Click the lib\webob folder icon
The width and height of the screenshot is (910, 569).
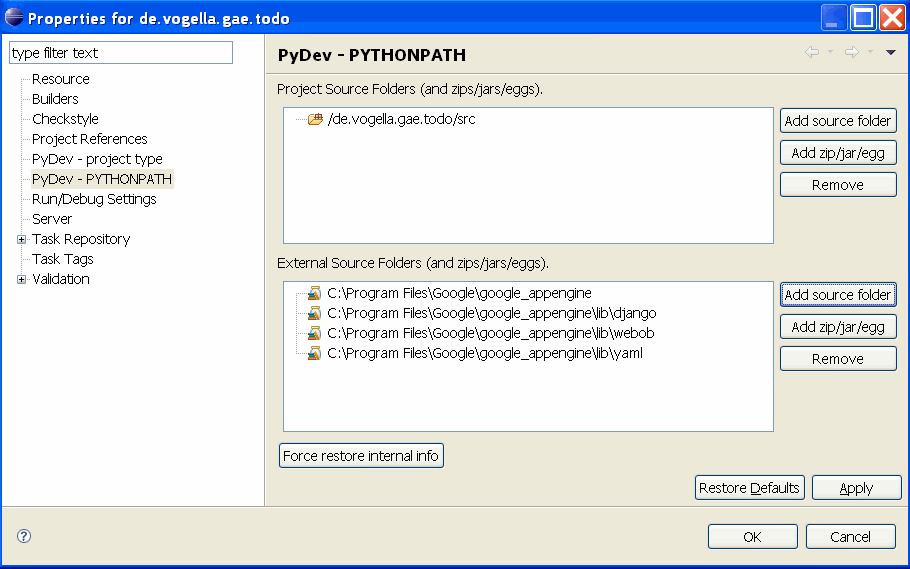tap(314, 334)
